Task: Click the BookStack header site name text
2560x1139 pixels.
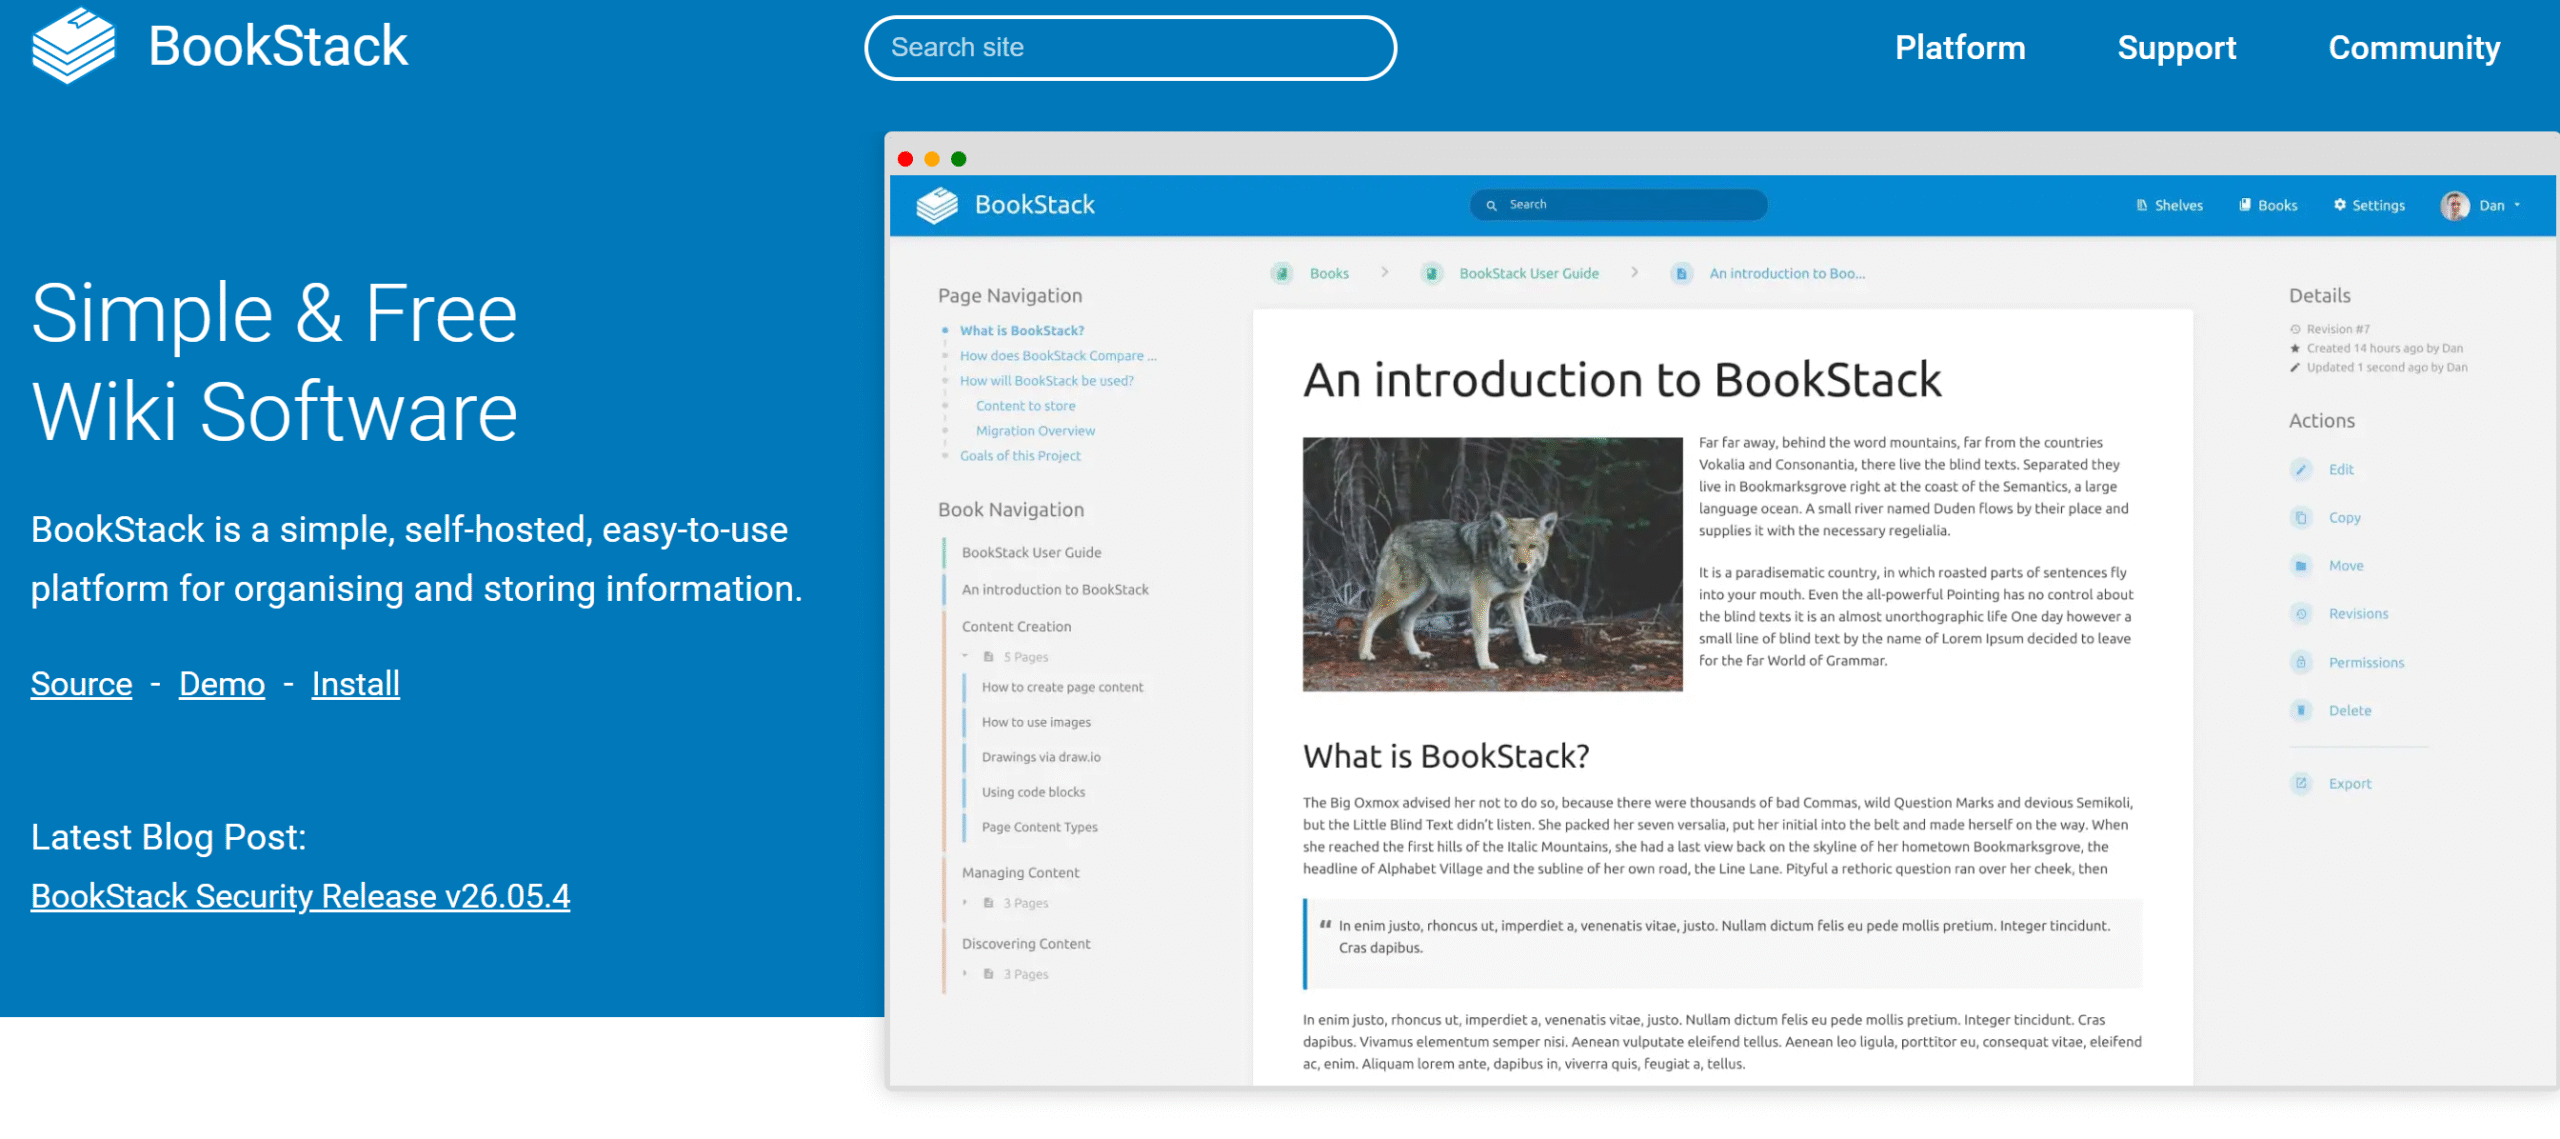Action: (x=278, y=46)
